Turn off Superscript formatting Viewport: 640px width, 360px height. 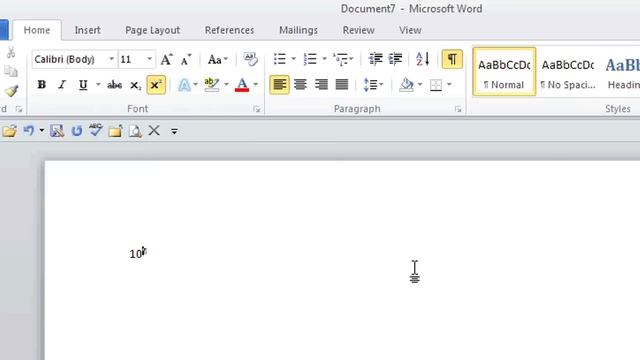[156, 85]
